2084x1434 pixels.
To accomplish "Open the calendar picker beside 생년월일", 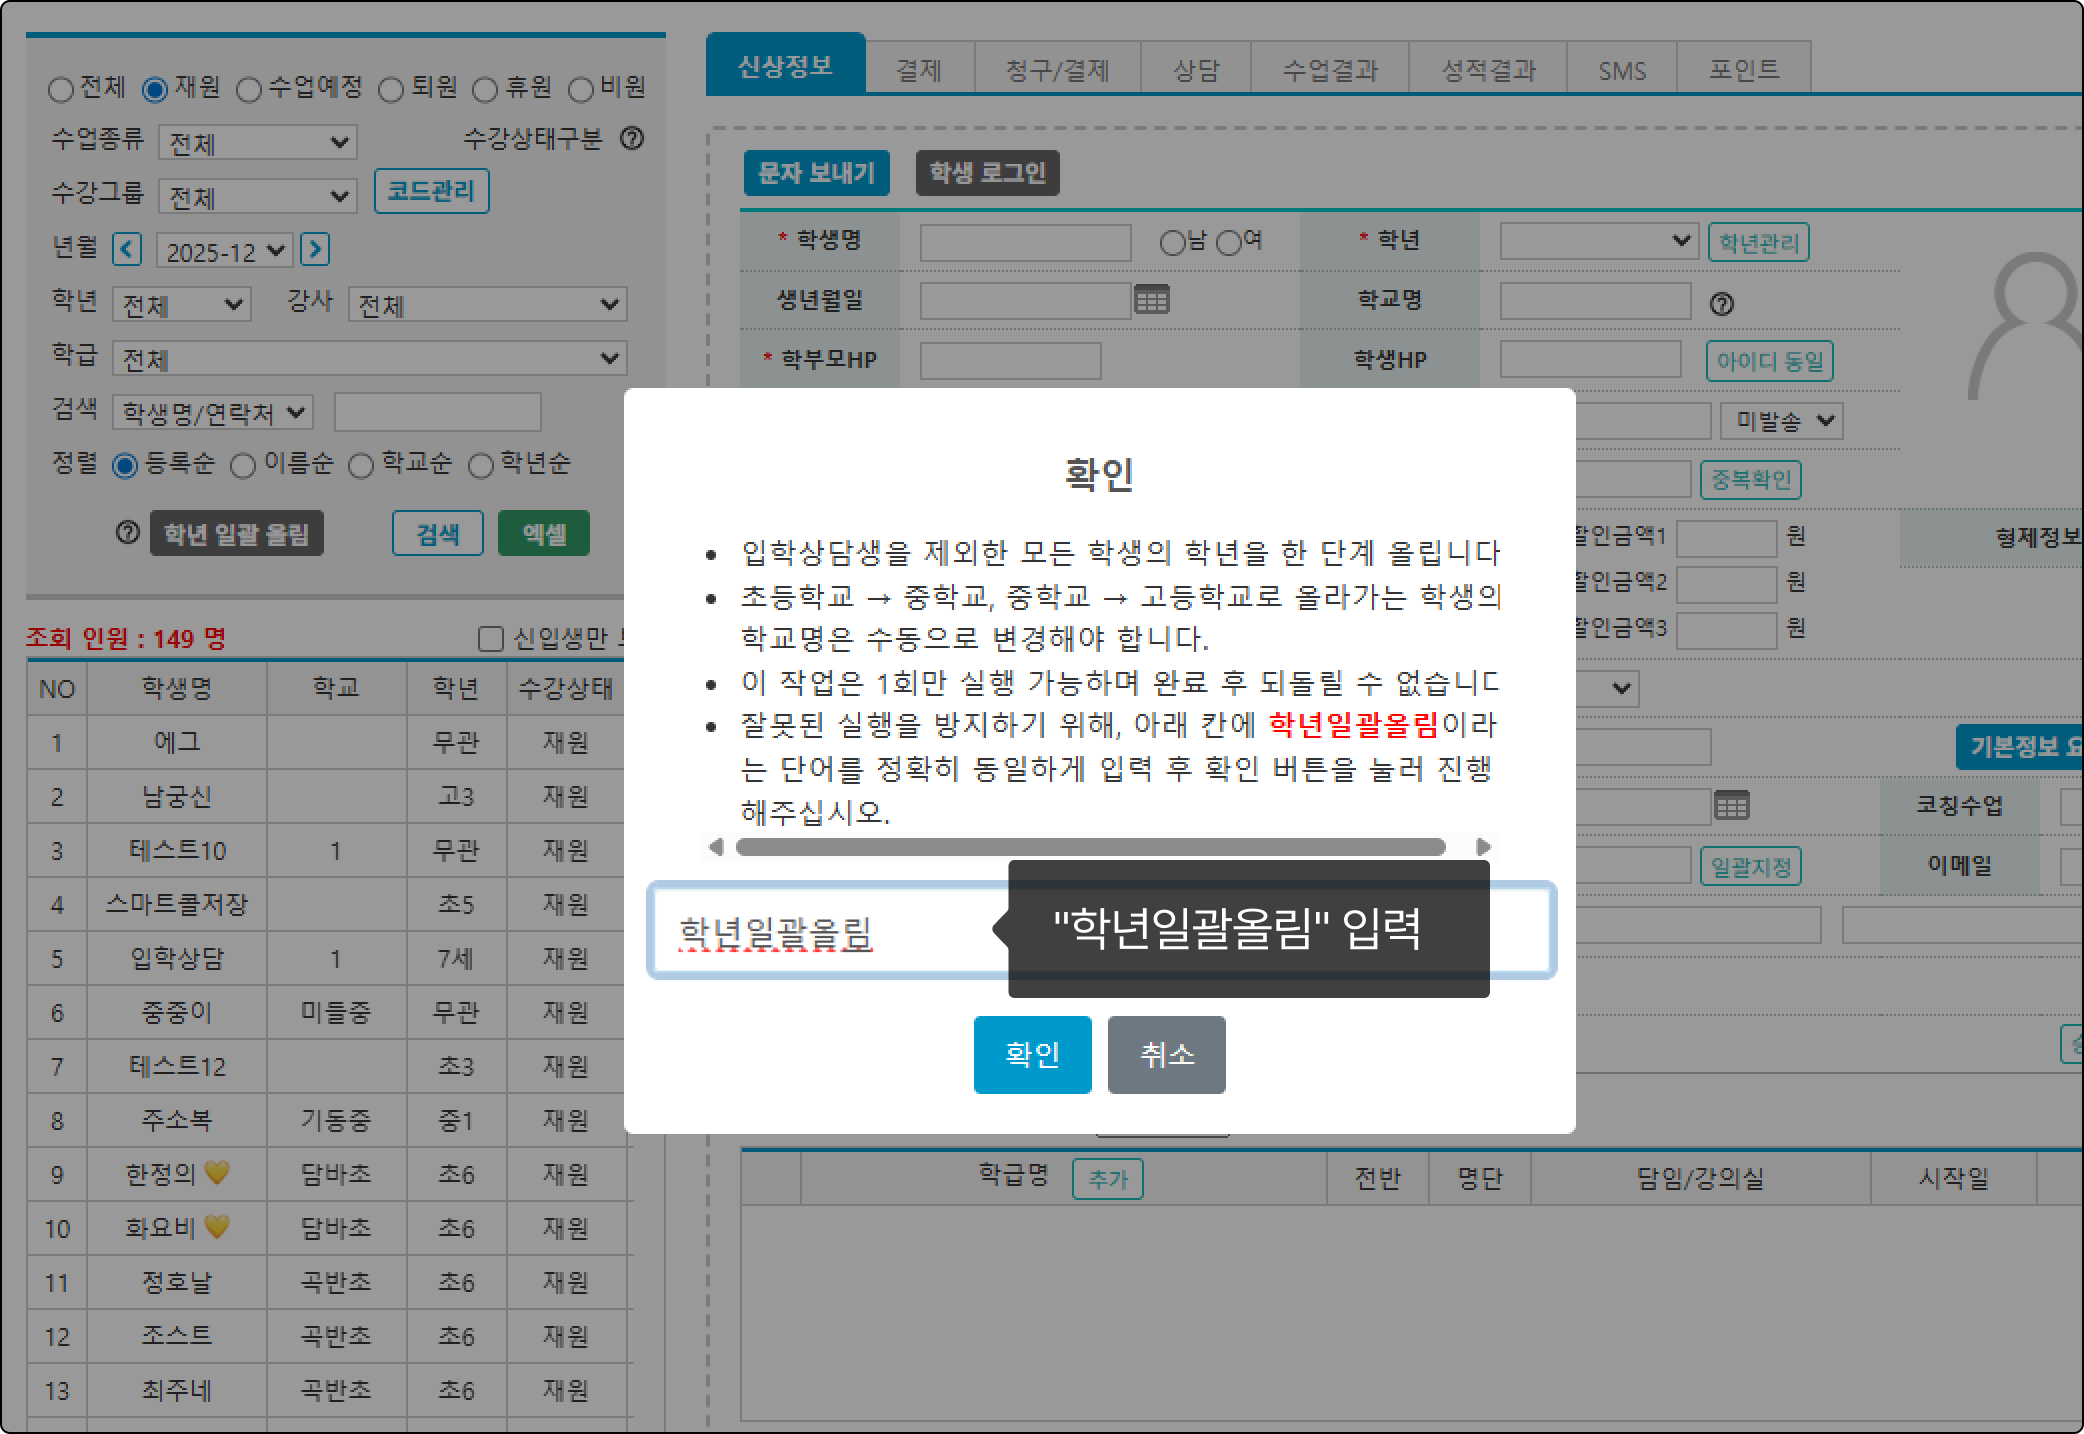I will 1151,299.
